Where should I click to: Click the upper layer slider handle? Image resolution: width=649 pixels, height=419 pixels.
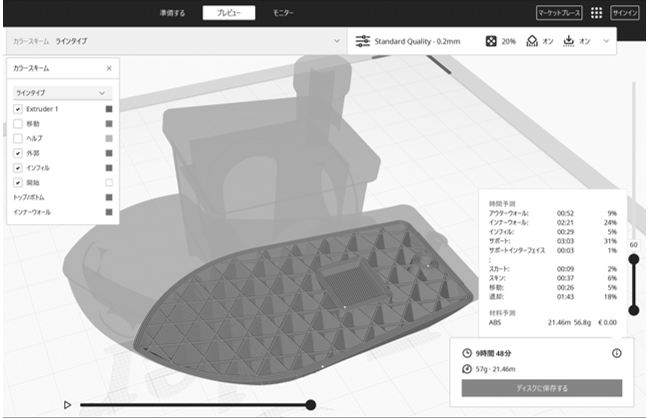(633, 260)
